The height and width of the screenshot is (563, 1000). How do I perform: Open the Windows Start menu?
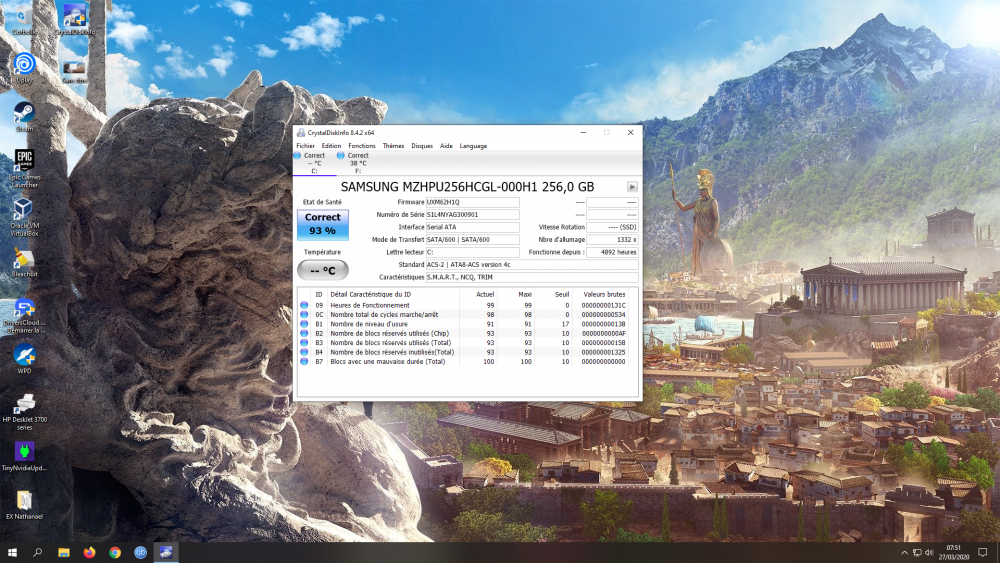pyautogui.click(x=11, y=552)
